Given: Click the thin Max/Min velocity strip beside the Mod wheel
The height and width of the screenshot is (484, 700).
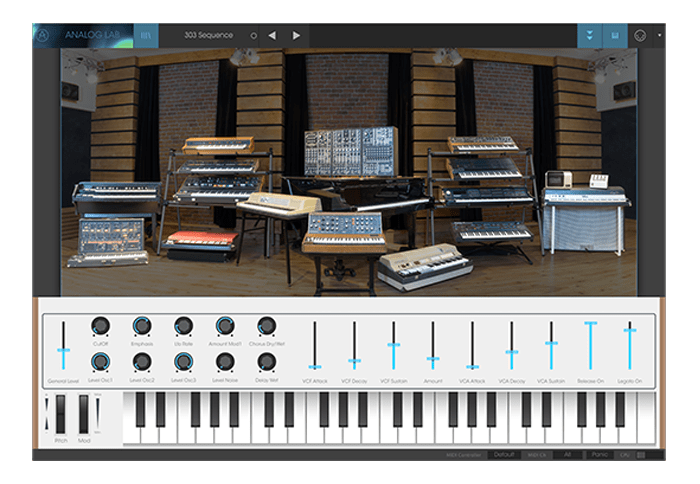Looking at the screenshot, I should (x=98, y=413).
